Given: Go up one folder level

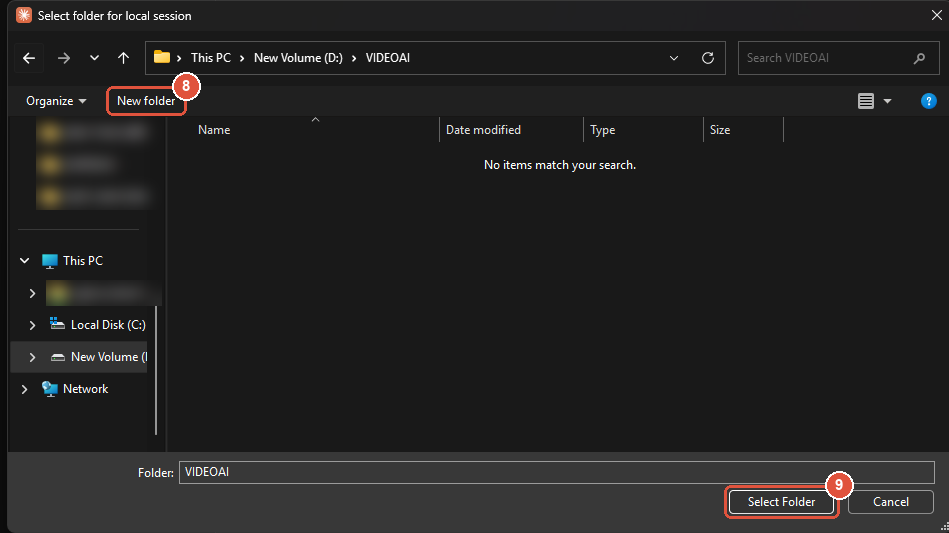Looking at the screenshot, I should tap(123, 58).
